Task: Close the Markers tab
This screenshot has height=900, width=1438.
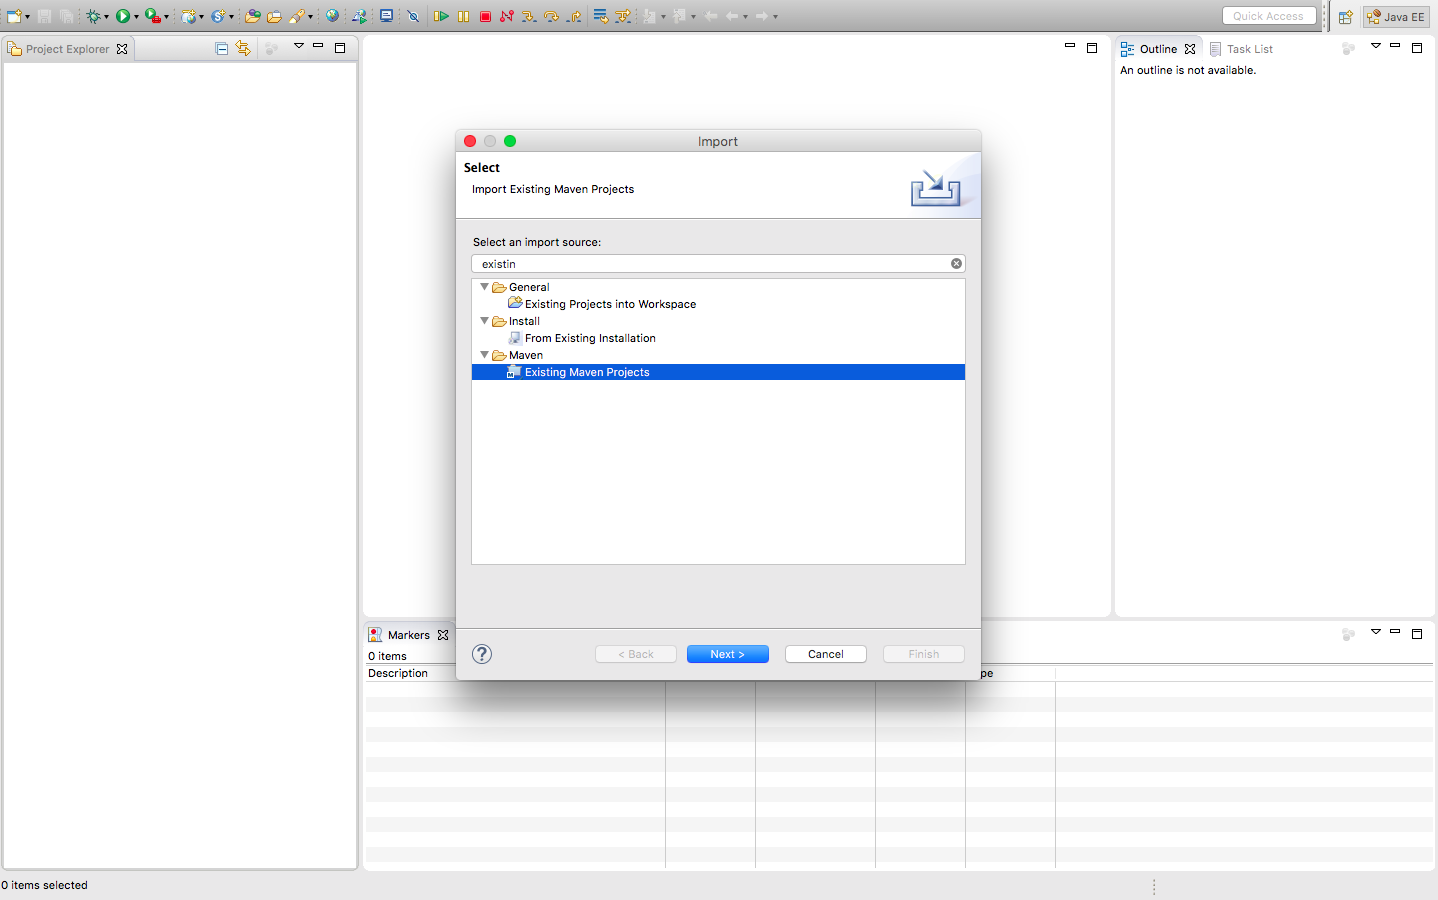Action: 443,635
